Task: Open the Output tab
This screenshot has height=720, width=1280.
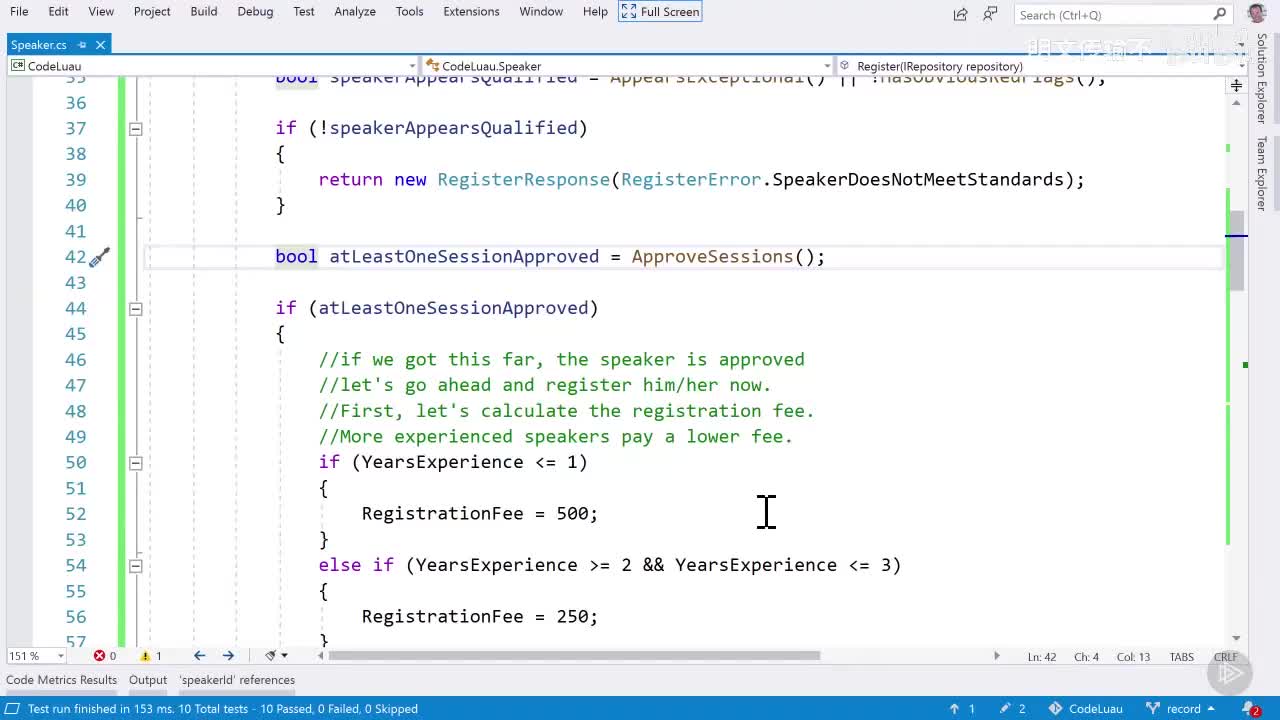Action: 148,680
